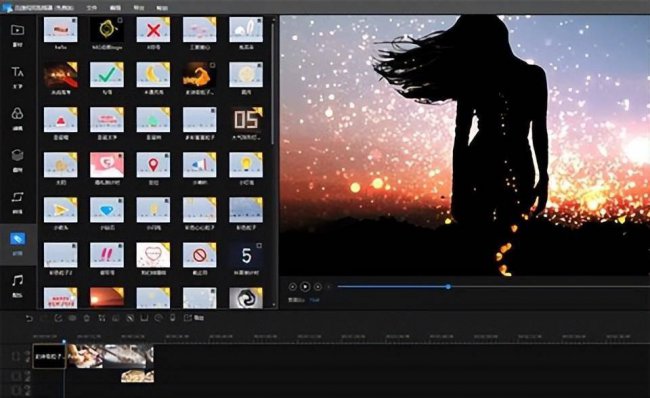Click the blue playhead marker on timeline ruler
Viewport: 650px width, 398px height.
point(64,342)
